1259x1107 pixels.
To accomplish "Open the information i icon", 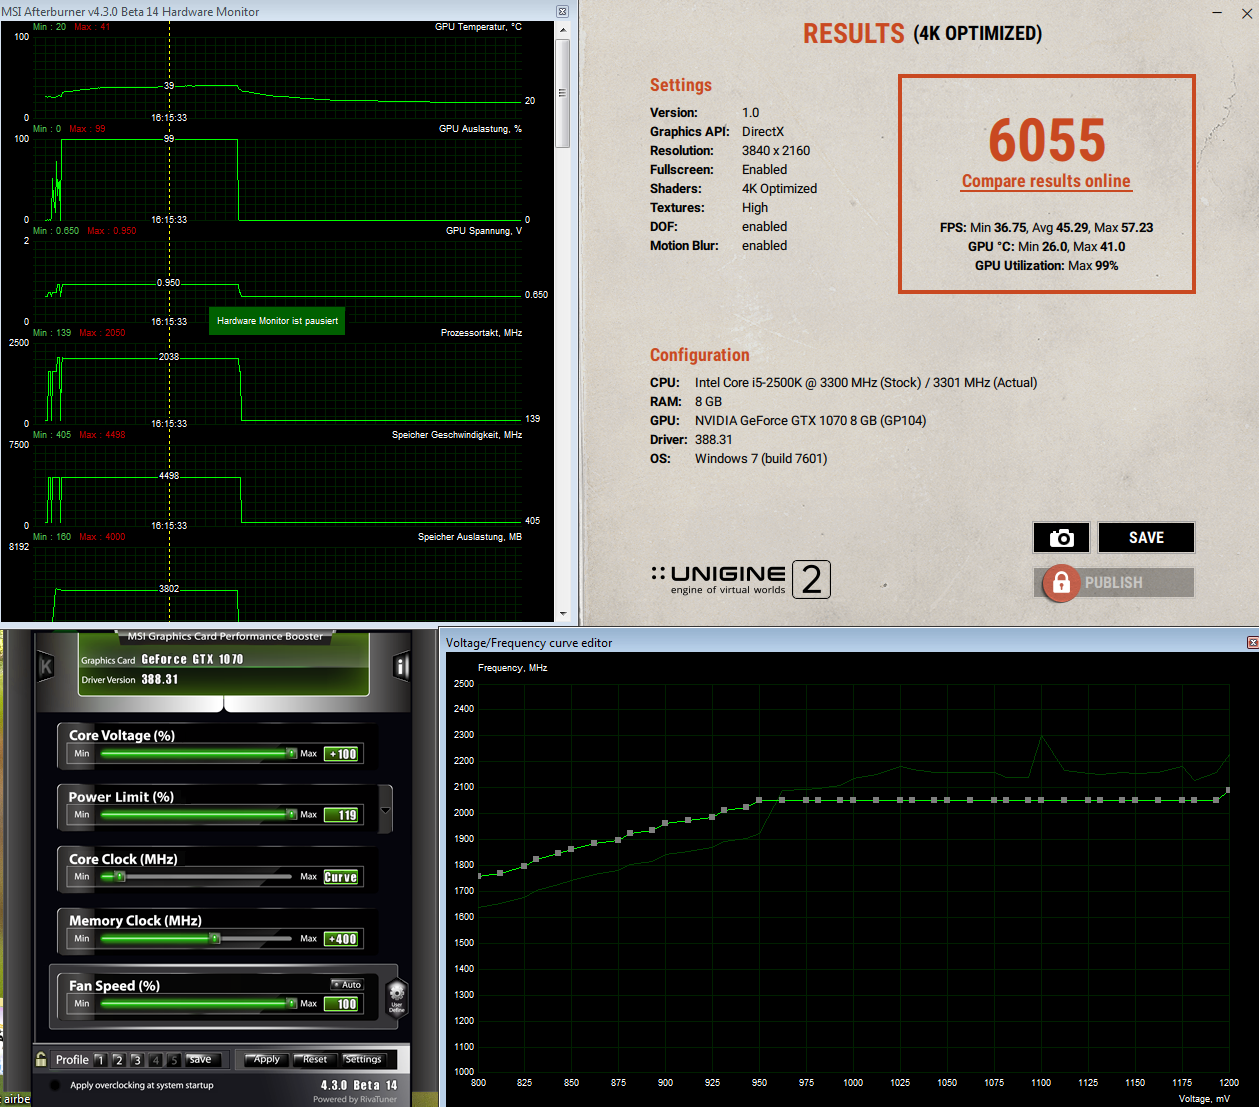I will pyautogui.click(x=402, y=667).
